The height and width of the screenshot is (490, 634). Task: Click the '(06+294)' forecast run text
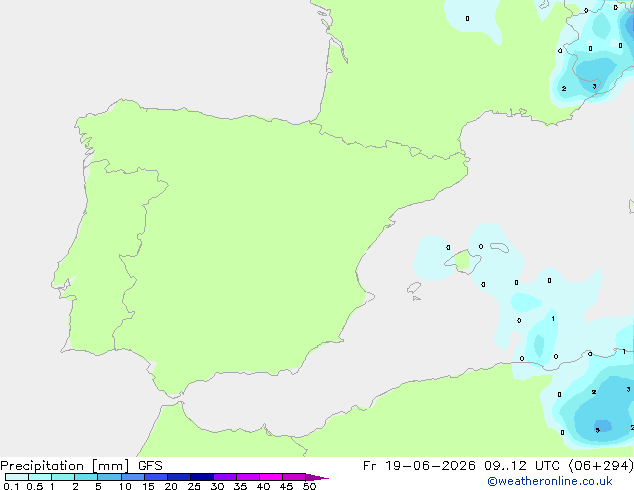click(x=601, y=466)
